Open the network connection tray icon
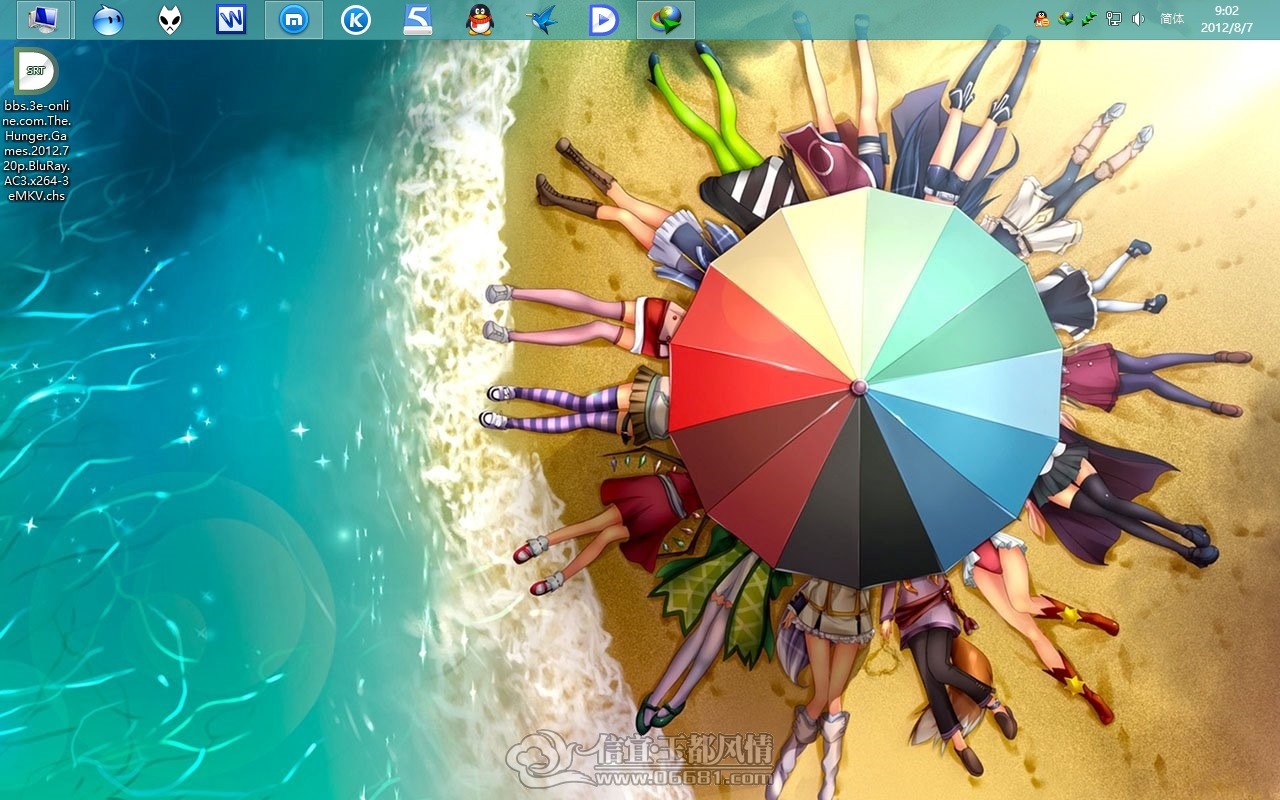This screenshot has width=1280, height=800. 1114,18
